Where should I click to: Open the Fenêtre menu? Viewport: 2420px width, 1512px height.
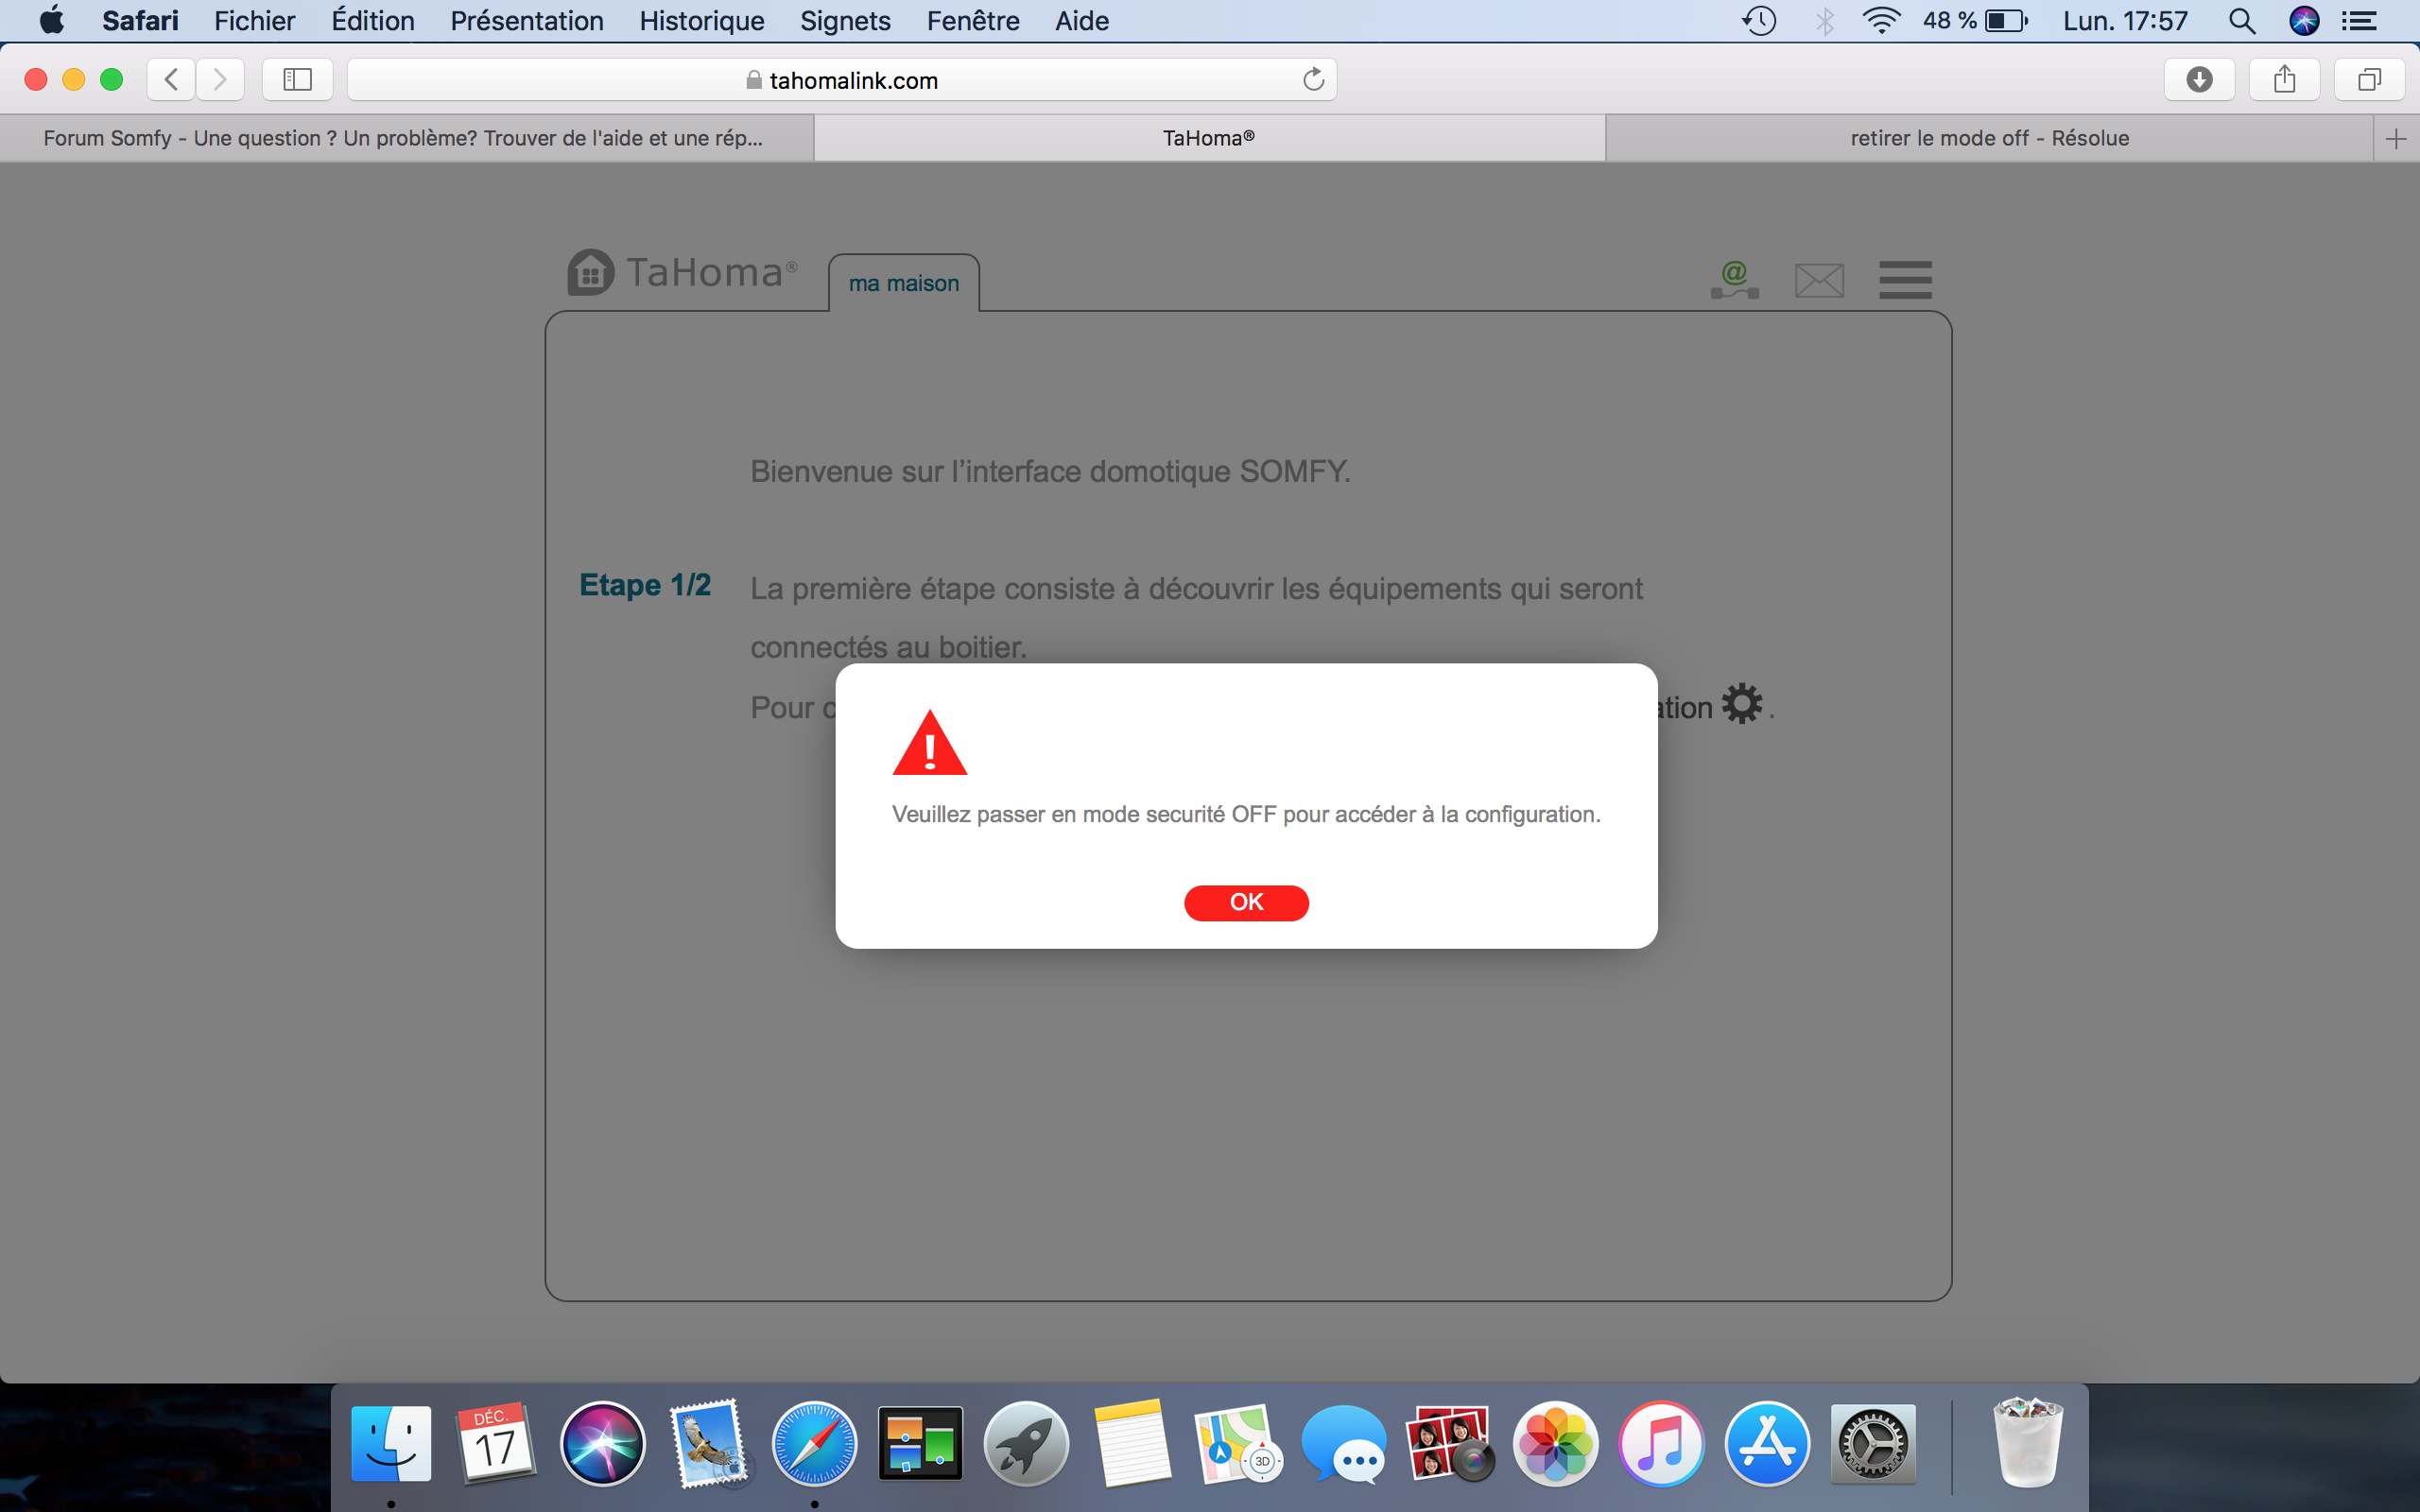coord(972,20)
